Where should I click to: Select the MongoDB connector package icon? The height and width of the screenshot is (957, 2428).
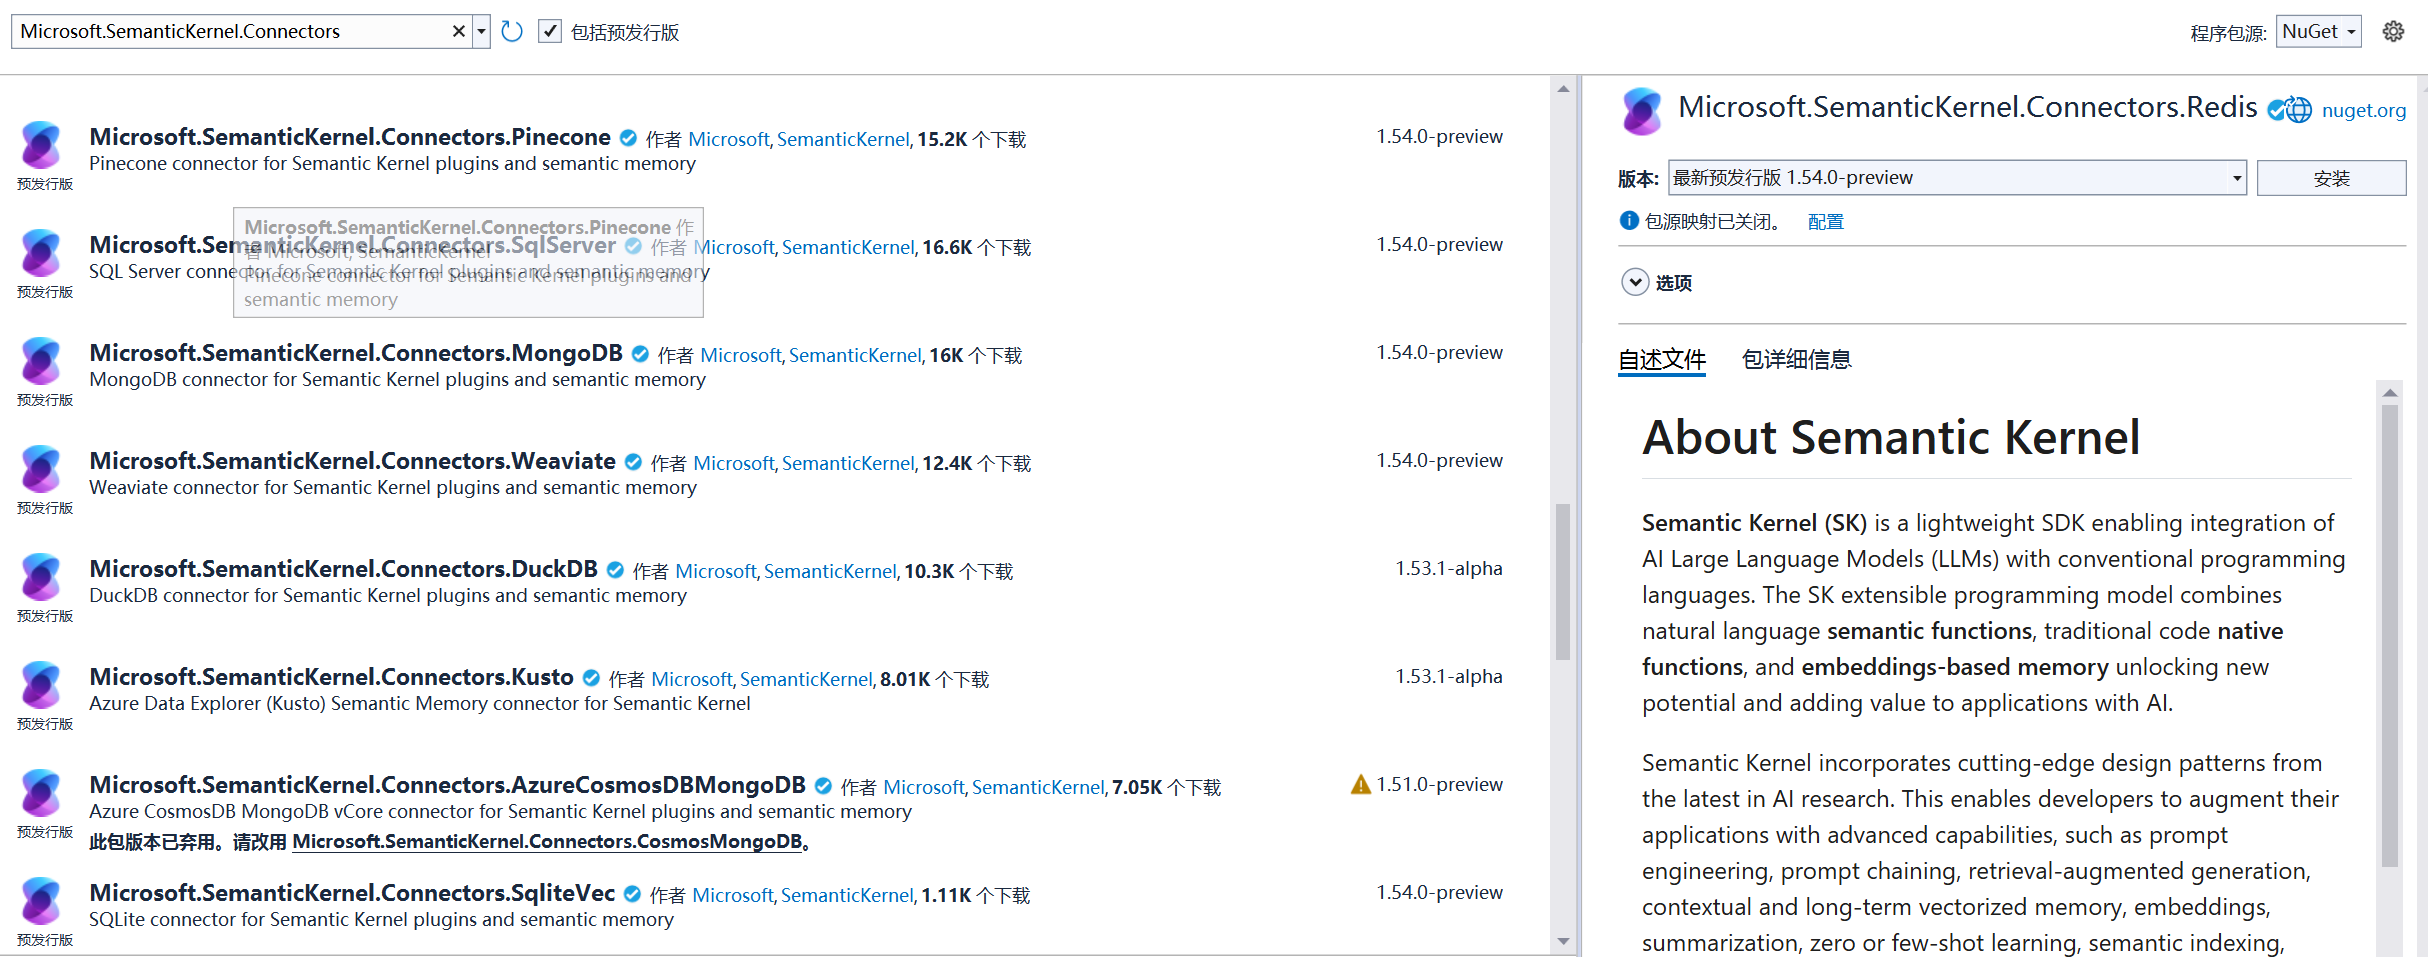pyautogui.click(x=41, y=361)
